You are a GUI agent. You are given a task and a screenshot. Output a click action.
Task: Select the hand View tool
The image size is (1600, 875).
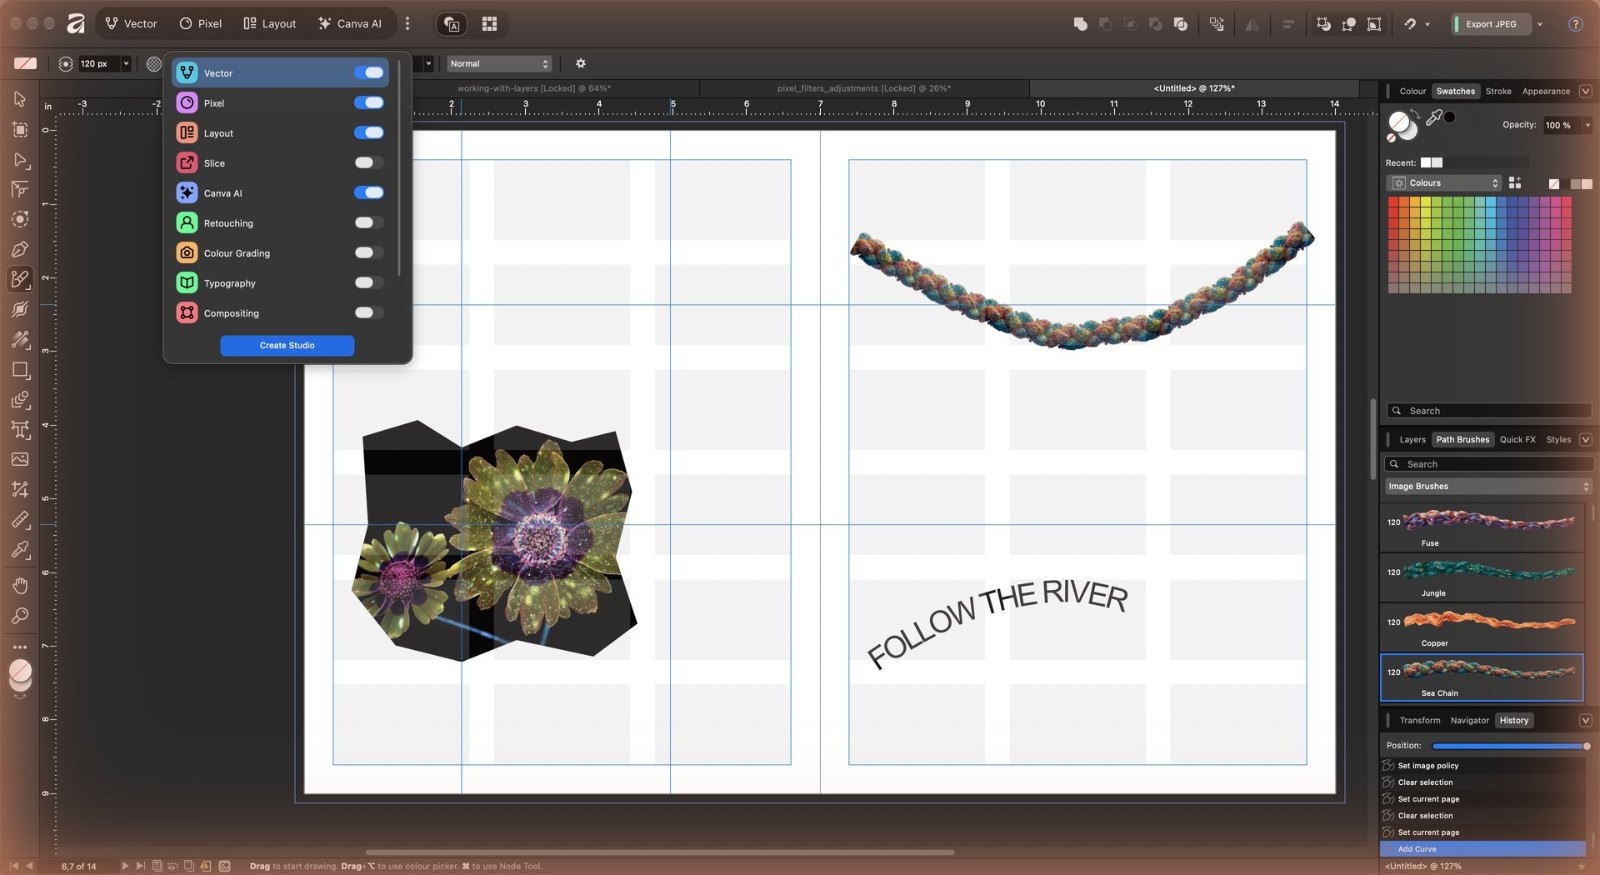pos(20,585)
